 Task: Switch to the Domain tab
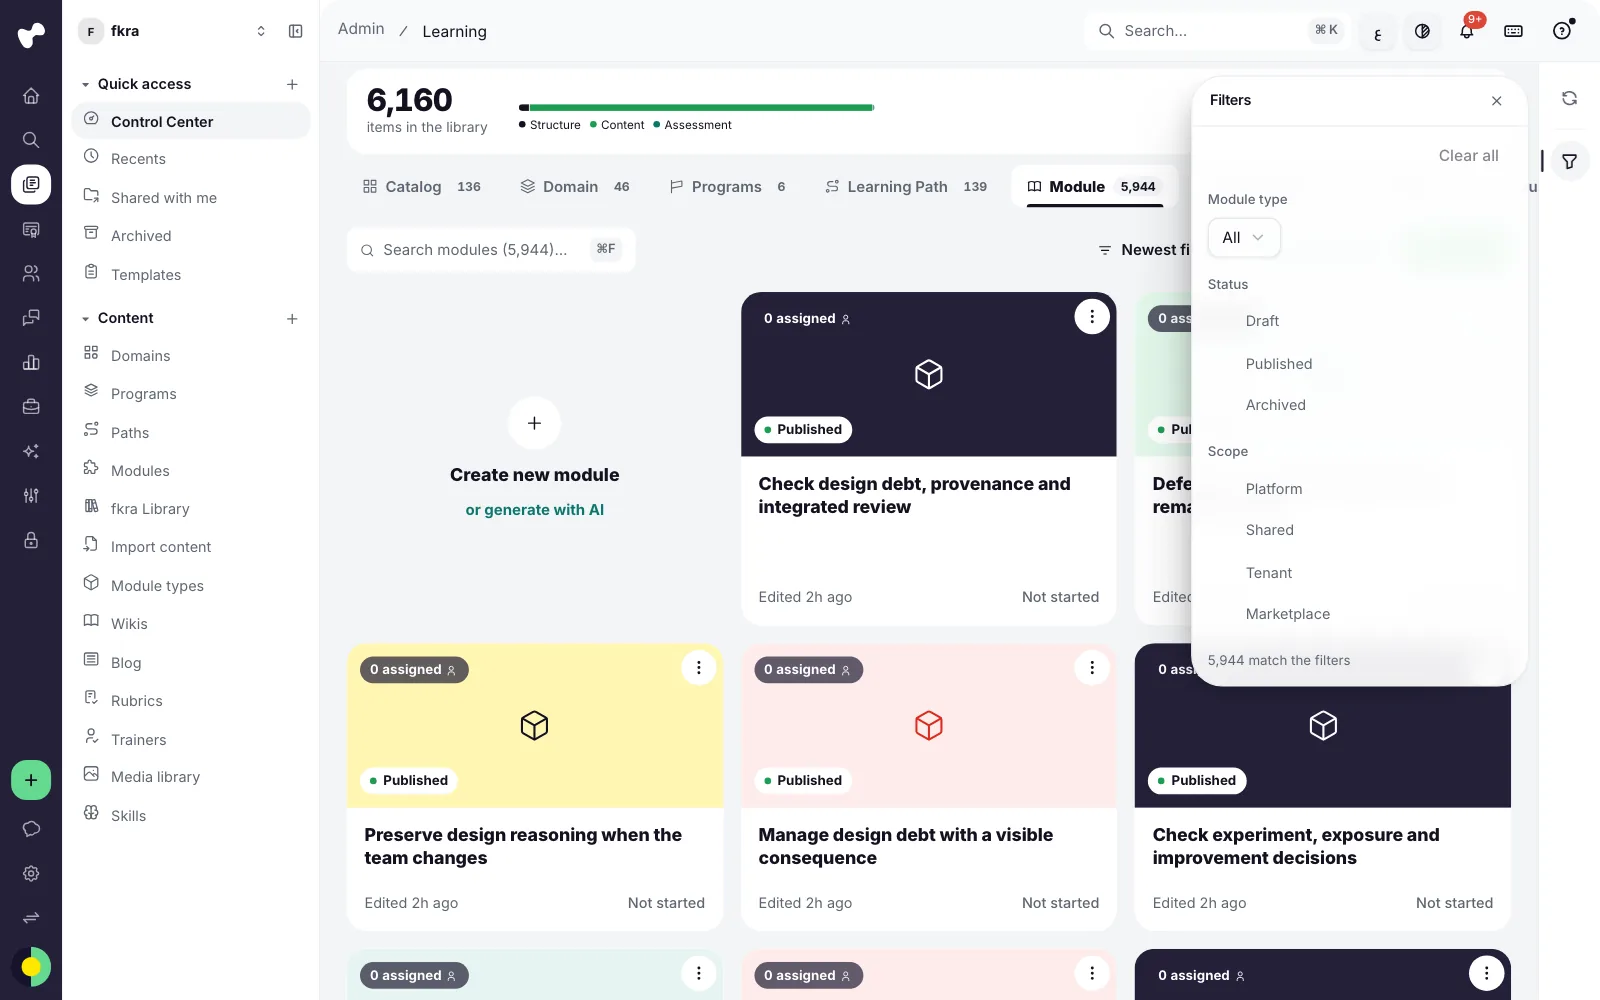575,187
